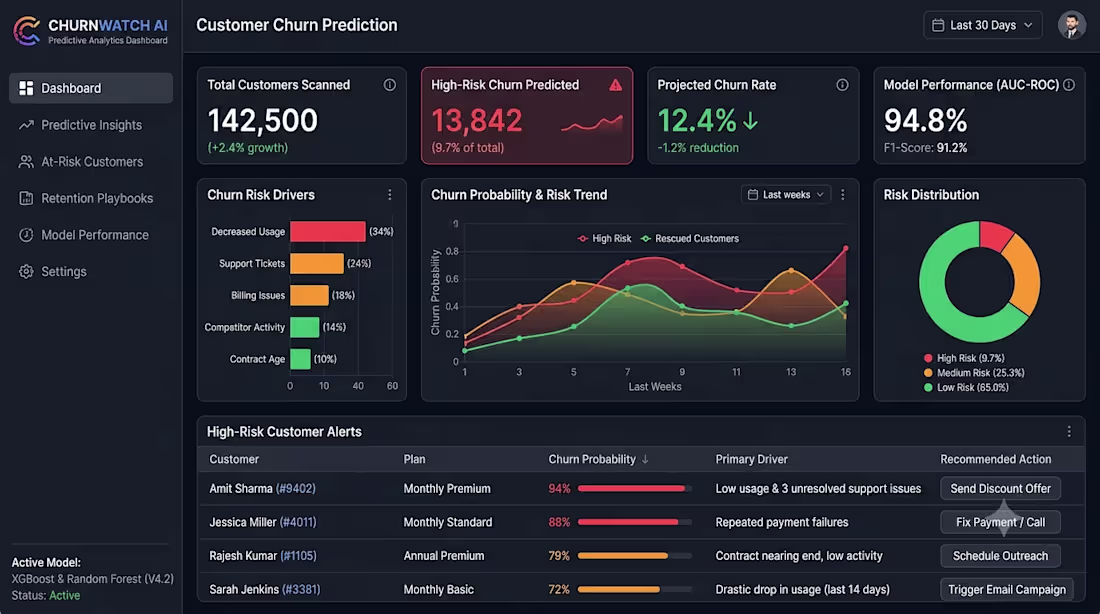Toggle Medium Risk (25.3%) legend entry
1100x614 pixels.
(x=974, y=373)
